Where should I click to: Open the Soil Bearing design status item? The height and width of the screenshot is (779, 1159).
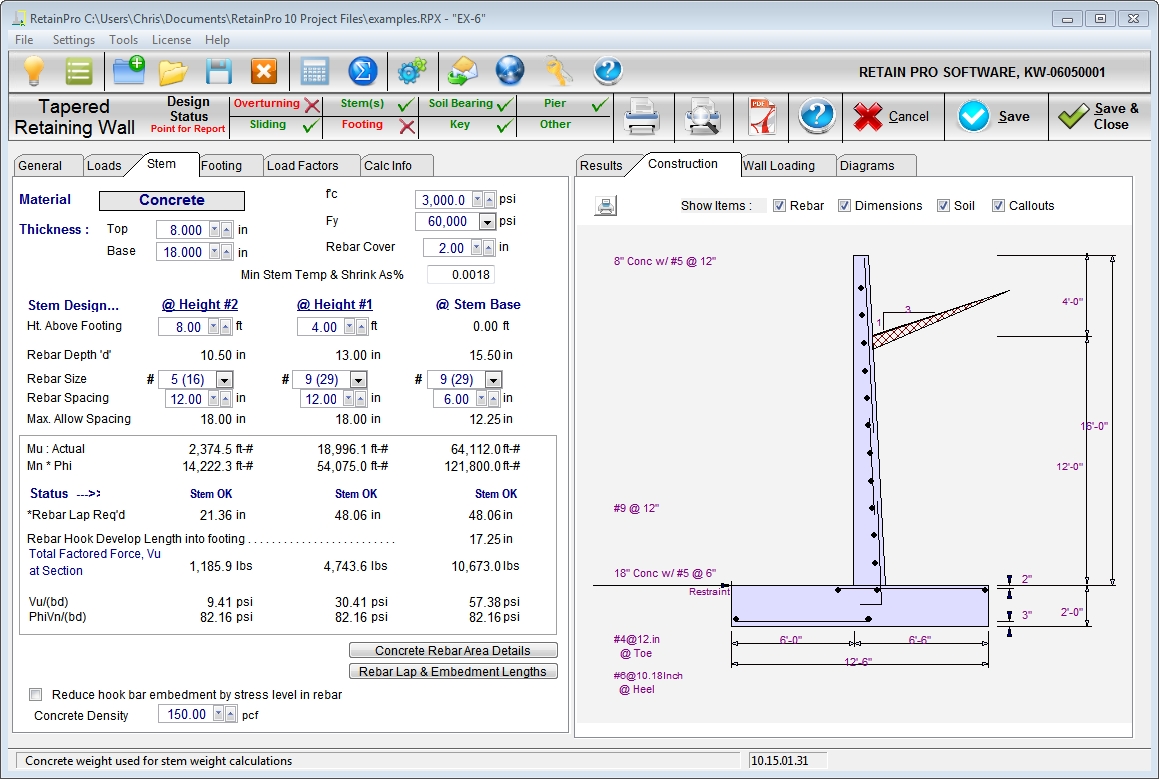(x=470, y=105)
